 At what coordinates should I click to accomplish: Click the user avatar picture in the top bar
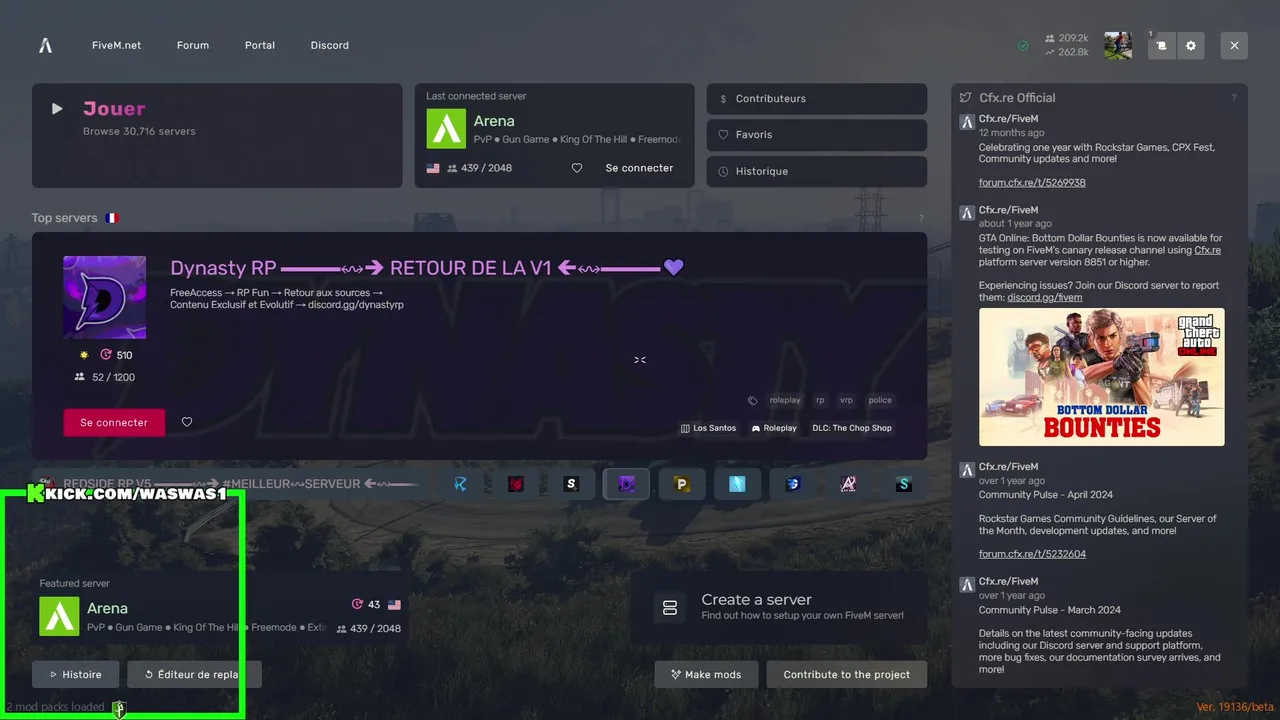pos(1118,46)
